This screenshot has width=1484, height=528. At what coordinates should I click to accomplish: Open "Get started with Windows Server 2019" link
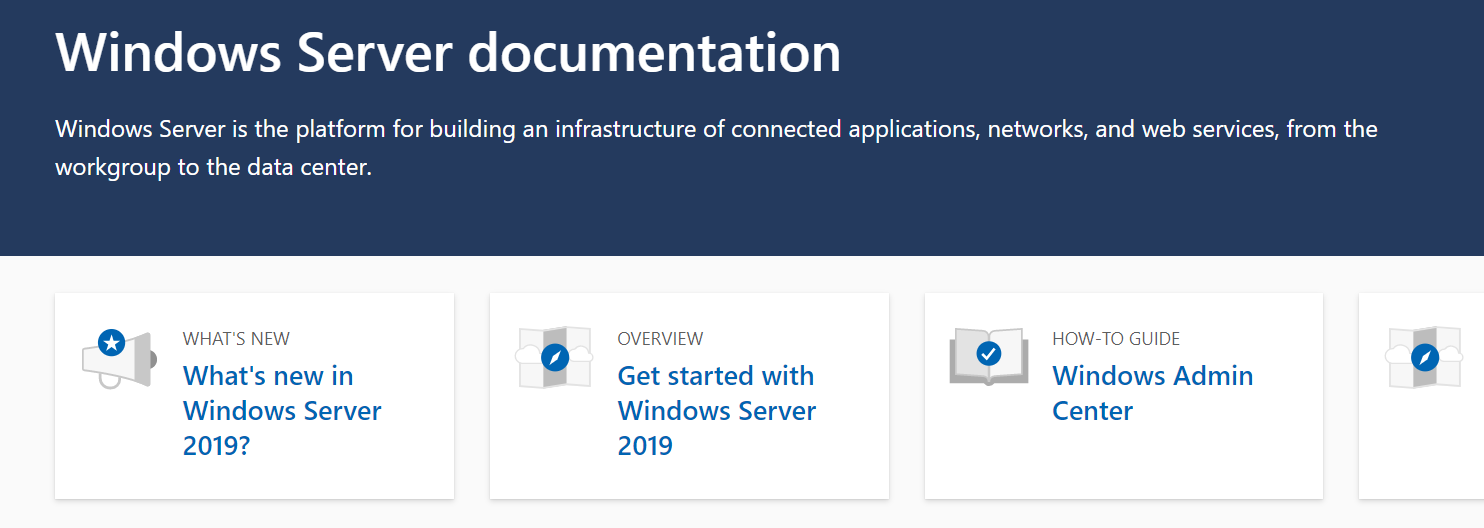click(717, 410)
